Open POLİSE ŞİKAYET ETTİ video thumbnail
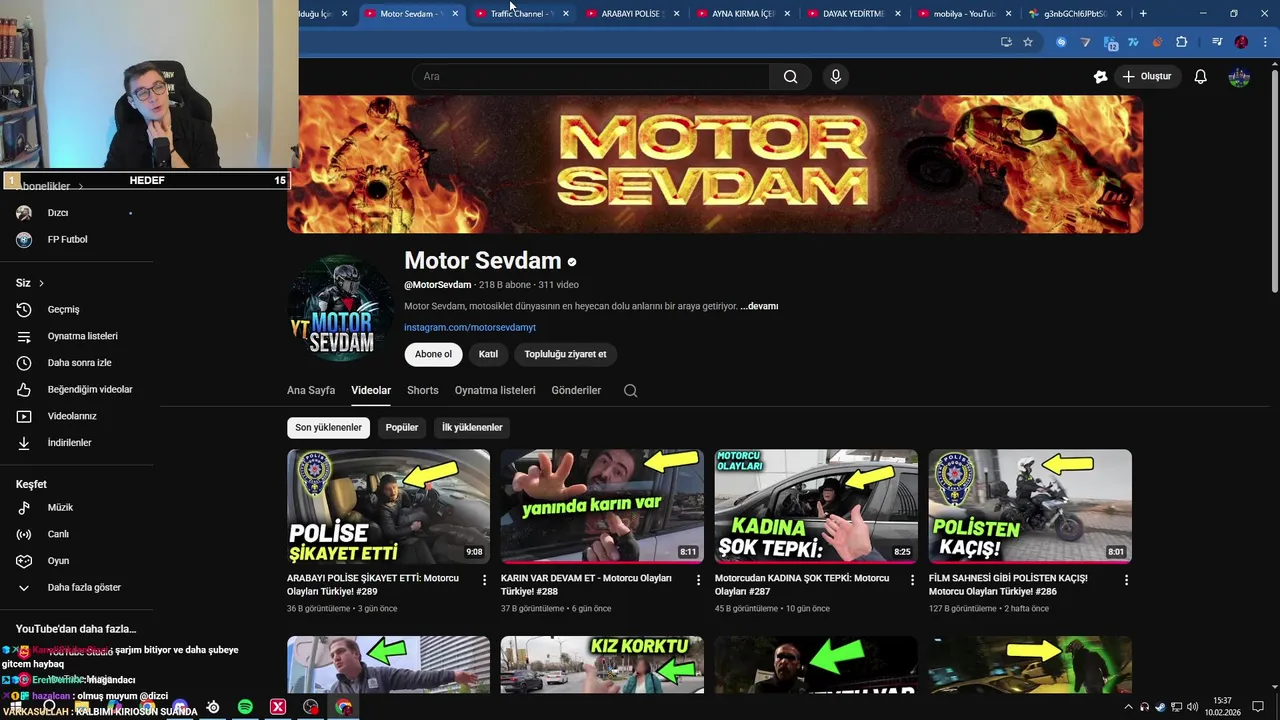 pyautogui.click(x=388, y=506)
